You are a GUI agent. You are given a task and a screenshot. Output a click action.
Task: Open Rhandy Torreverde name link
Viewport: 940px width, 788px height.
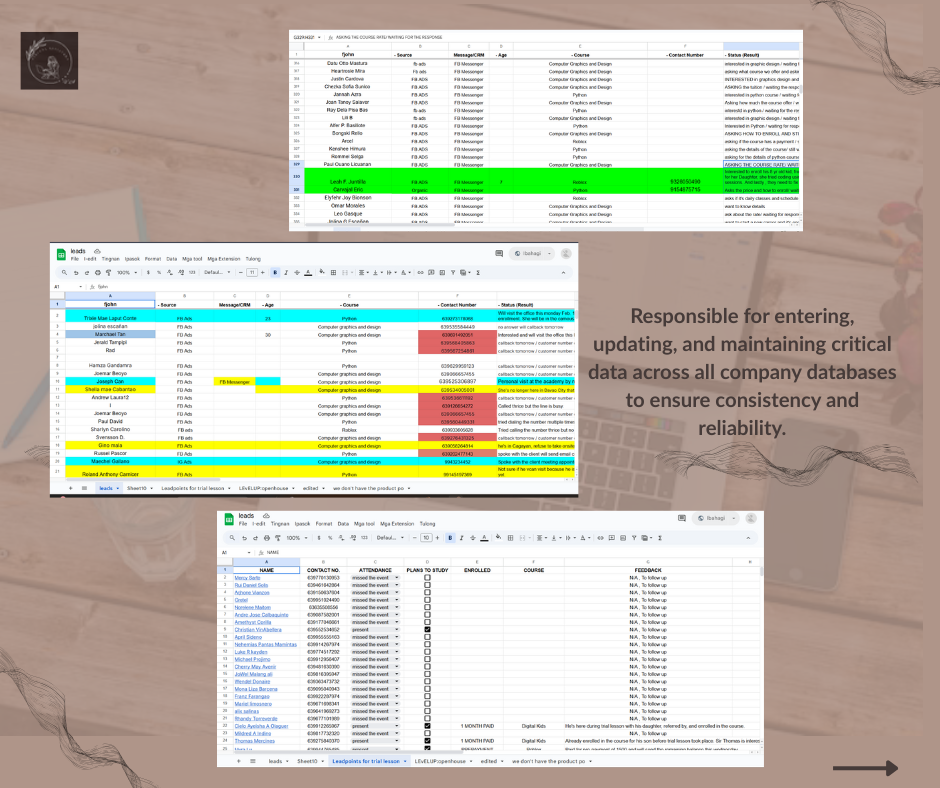[256, 718]
